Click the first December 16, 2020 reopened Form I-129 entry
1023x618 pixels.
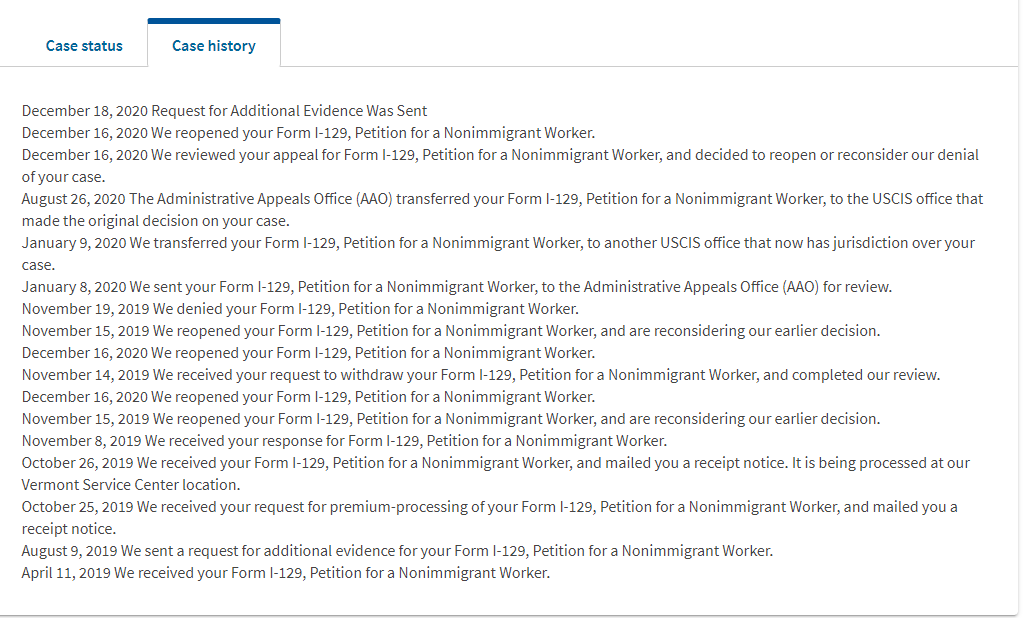point(308,133)
